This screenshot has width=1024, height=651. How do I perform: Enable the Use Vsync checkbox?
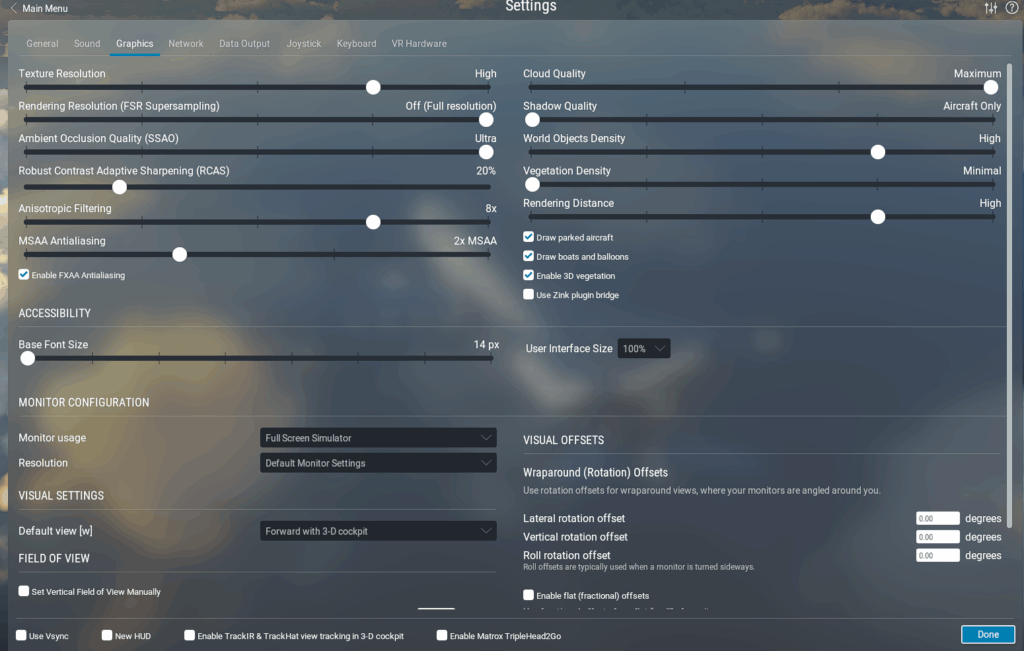pyautogui.click(x=21, y=635)
